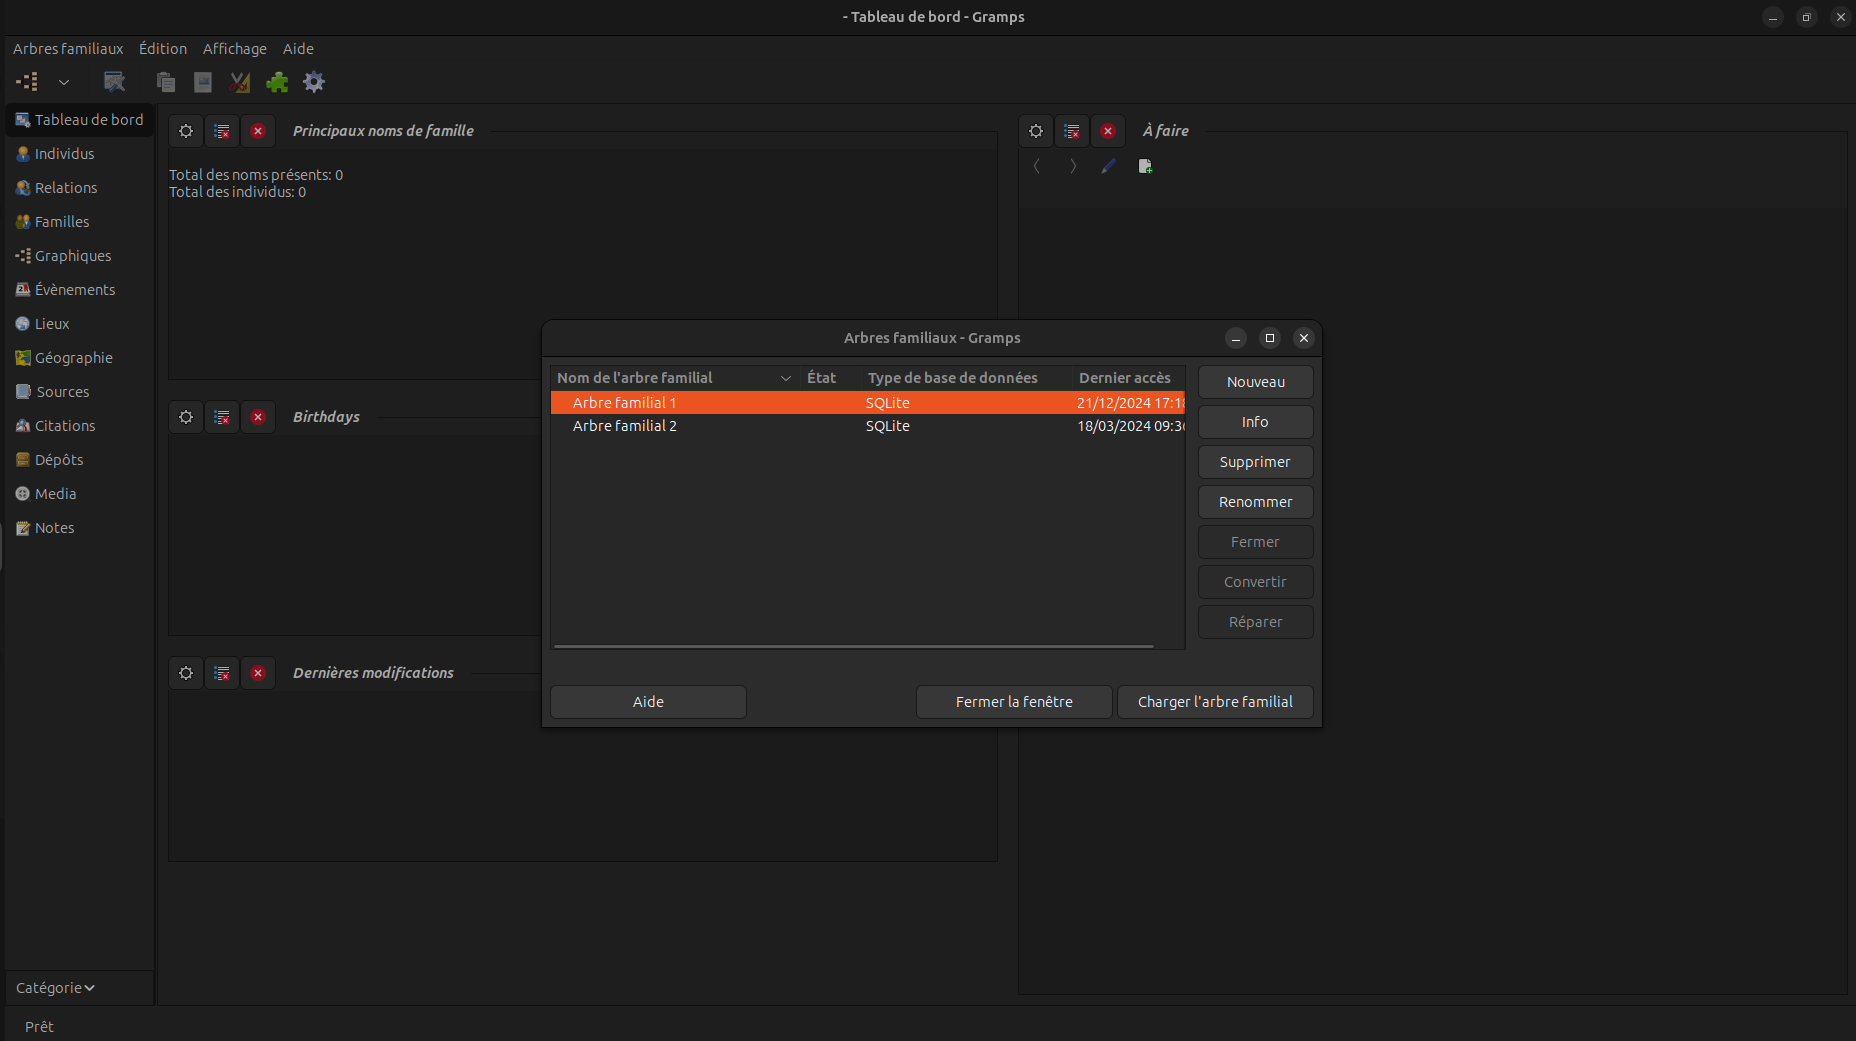
Task: Edit the À faire note with pencil
Action: tap(1109, 166)
